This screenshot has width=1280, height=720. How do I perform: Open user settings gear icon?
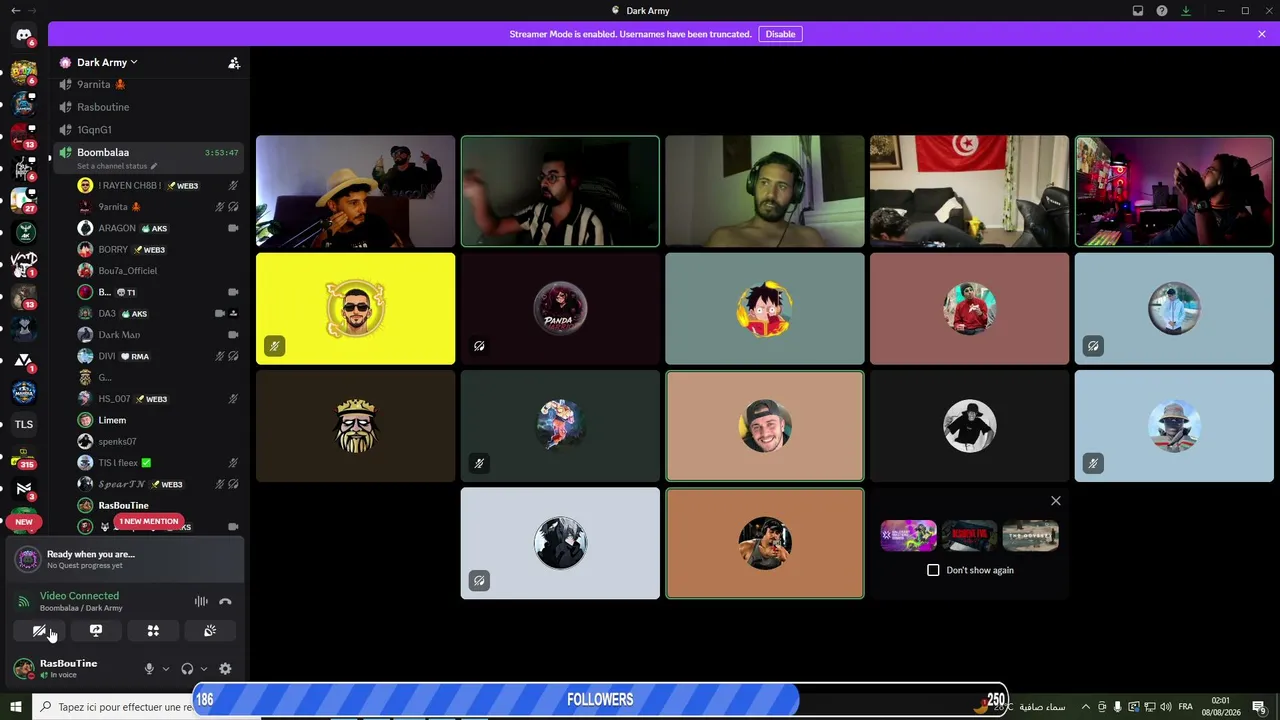225,669
